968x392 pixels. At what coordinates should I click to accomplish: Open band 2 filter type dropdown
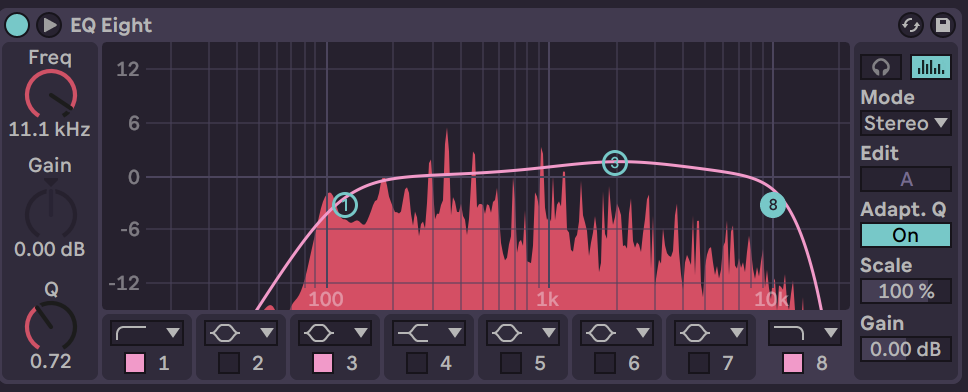point(241,333)
